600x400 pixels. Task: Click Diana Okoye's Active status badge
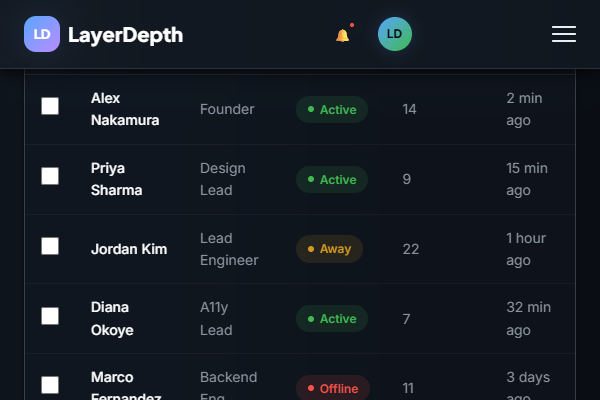coord(332,319)
